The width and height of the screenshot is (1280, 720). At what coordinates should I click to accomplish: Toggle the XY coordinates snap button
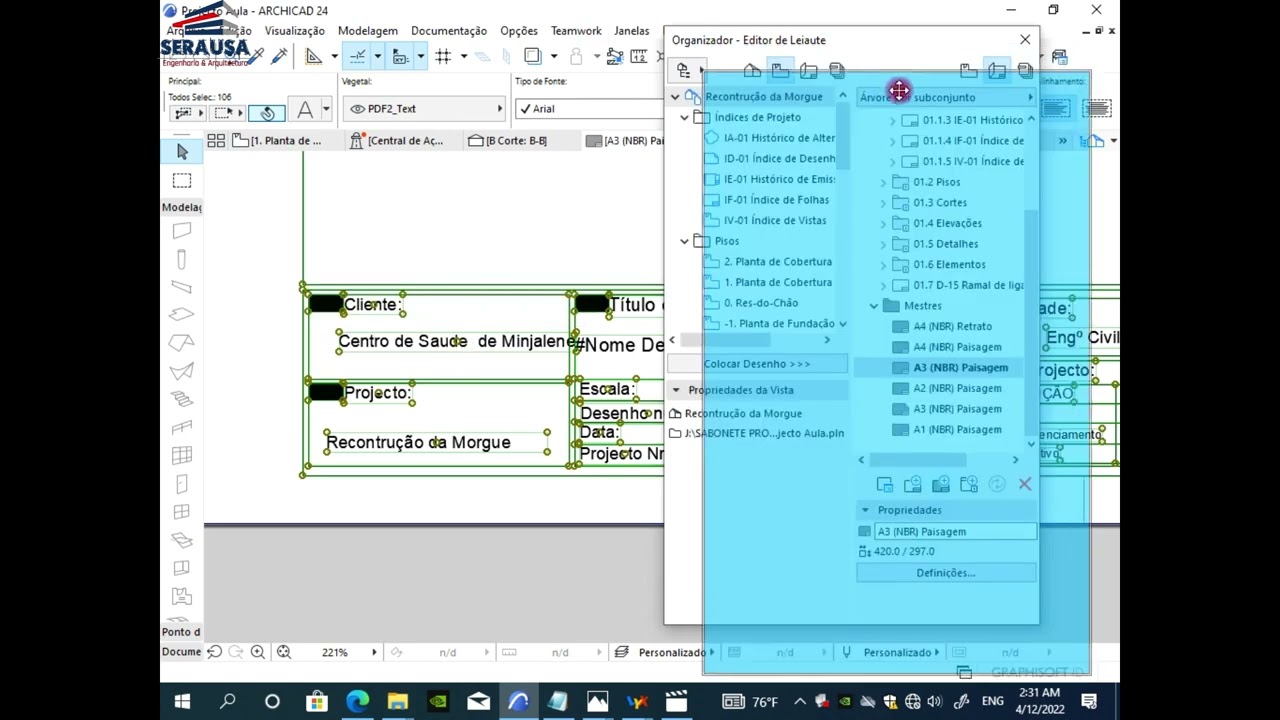click(401, 56)
